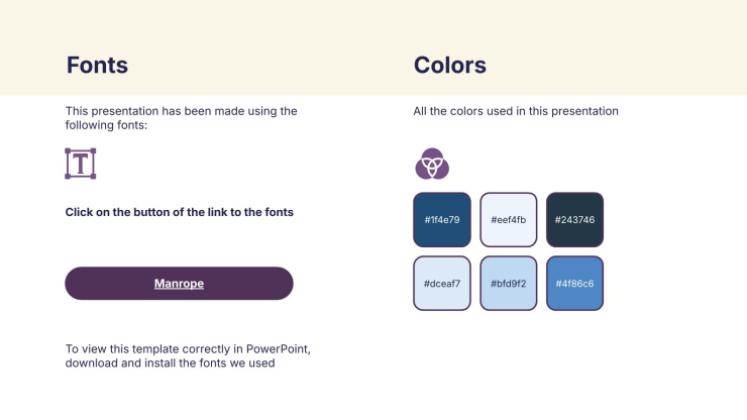Click the text box 'T' icon
Screen dimensions: 747x420
point(80,163)
